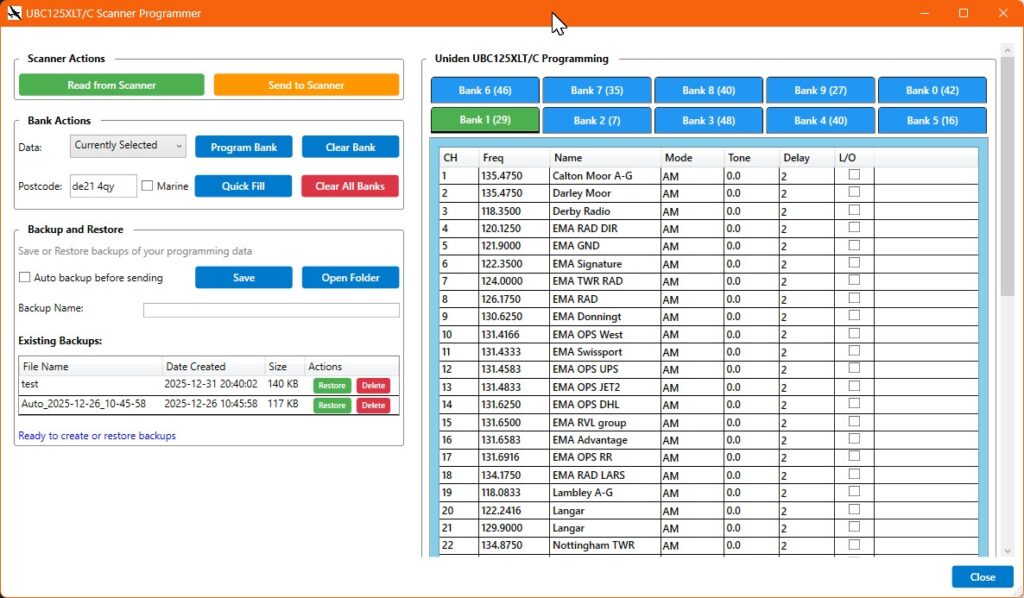Open the Data dropdown list
Viewport: 1024px width, 598px height.
click(x=128, y=146)
